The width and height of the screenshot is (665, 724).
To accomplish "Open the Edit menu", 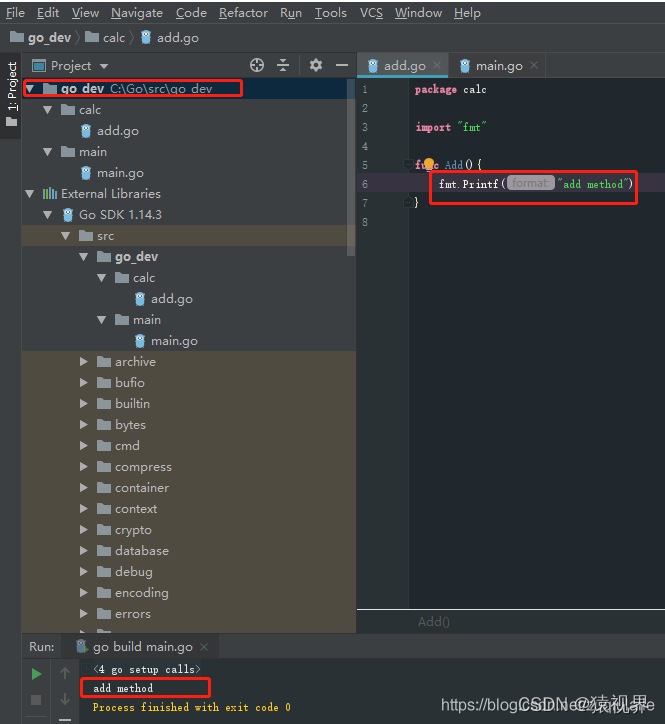I will pos(48,12).
